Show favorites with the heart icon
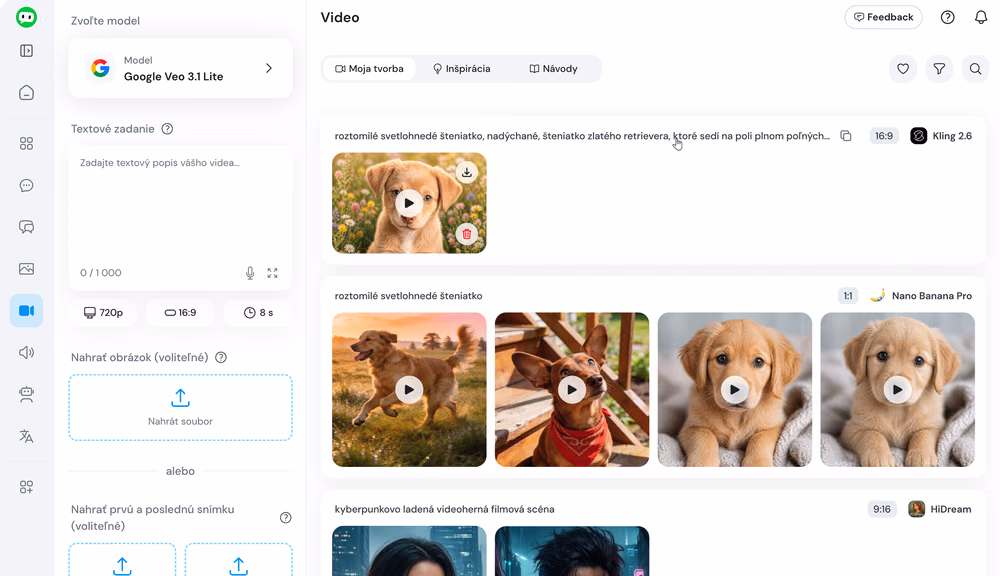This screenshot has height=576, width=1000. pos(903,69)
